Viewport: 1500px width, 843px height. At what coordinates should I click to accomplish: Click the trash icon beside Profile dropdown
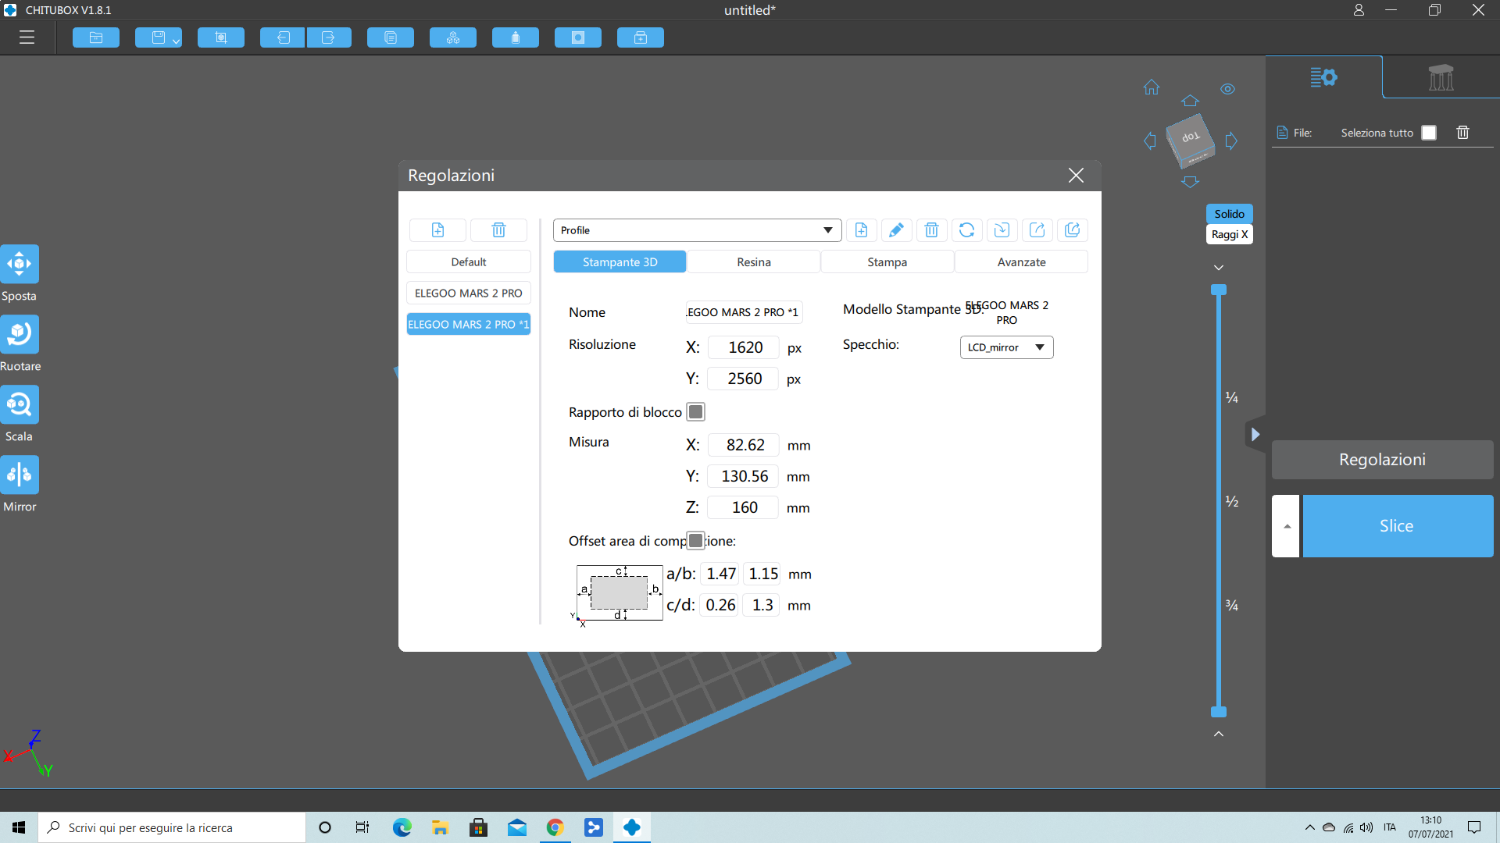(931, 230)
